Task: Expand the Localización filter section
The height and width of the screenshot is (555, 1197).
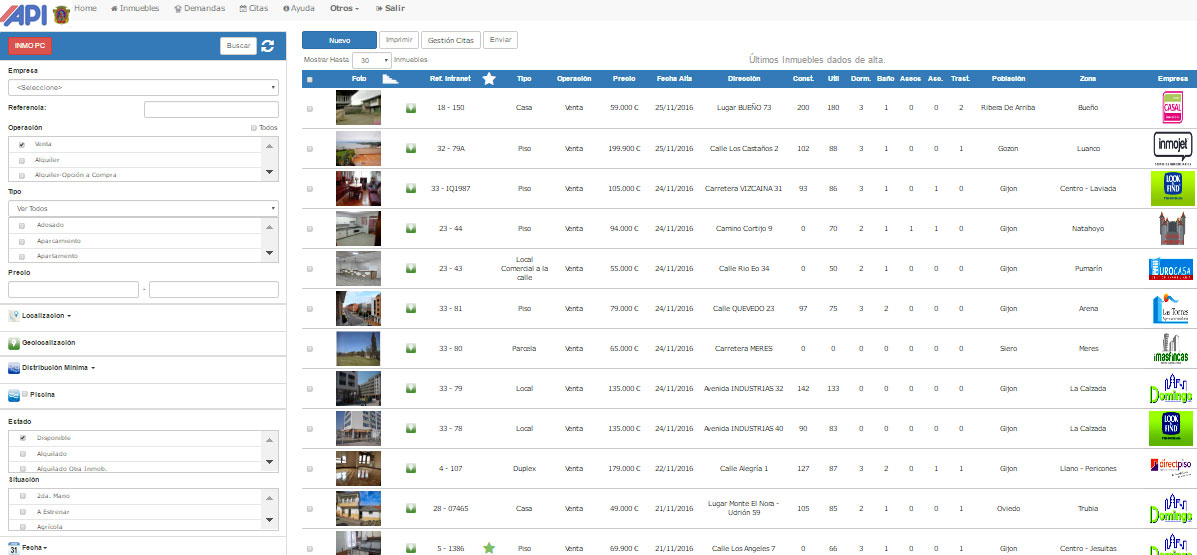Action: pyautogui.click(x=45, y=316)
